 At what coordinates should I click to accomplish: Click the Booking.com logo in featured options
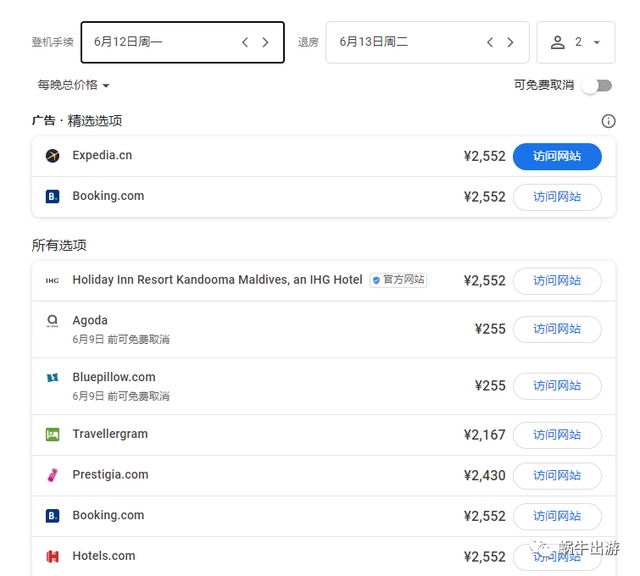pyautogui.click(x=52, y=196)
